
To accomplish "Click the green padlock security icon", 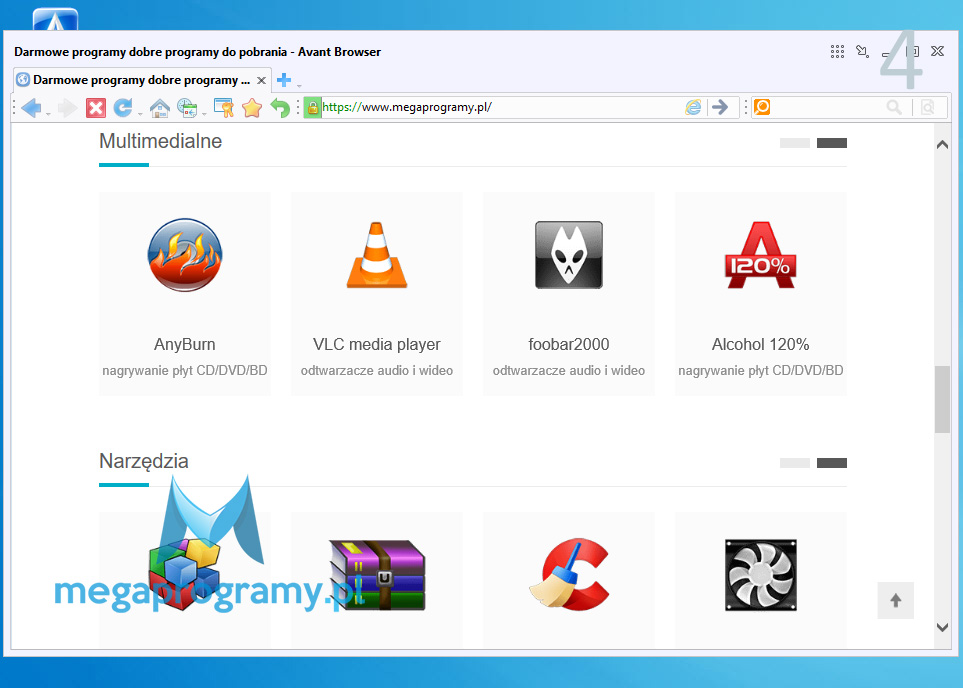I will point(313,108).
